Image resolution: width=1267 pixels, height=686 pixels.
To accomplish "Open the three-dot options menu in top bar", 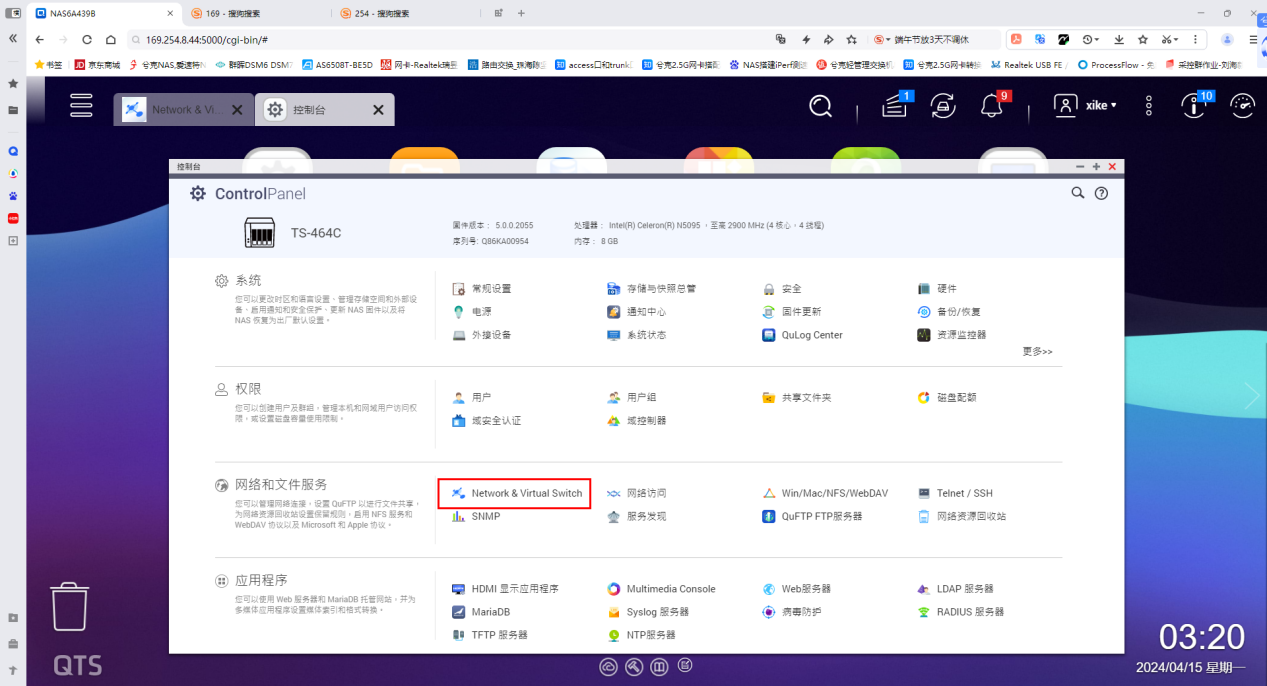I will click(x=1147, y=105).
